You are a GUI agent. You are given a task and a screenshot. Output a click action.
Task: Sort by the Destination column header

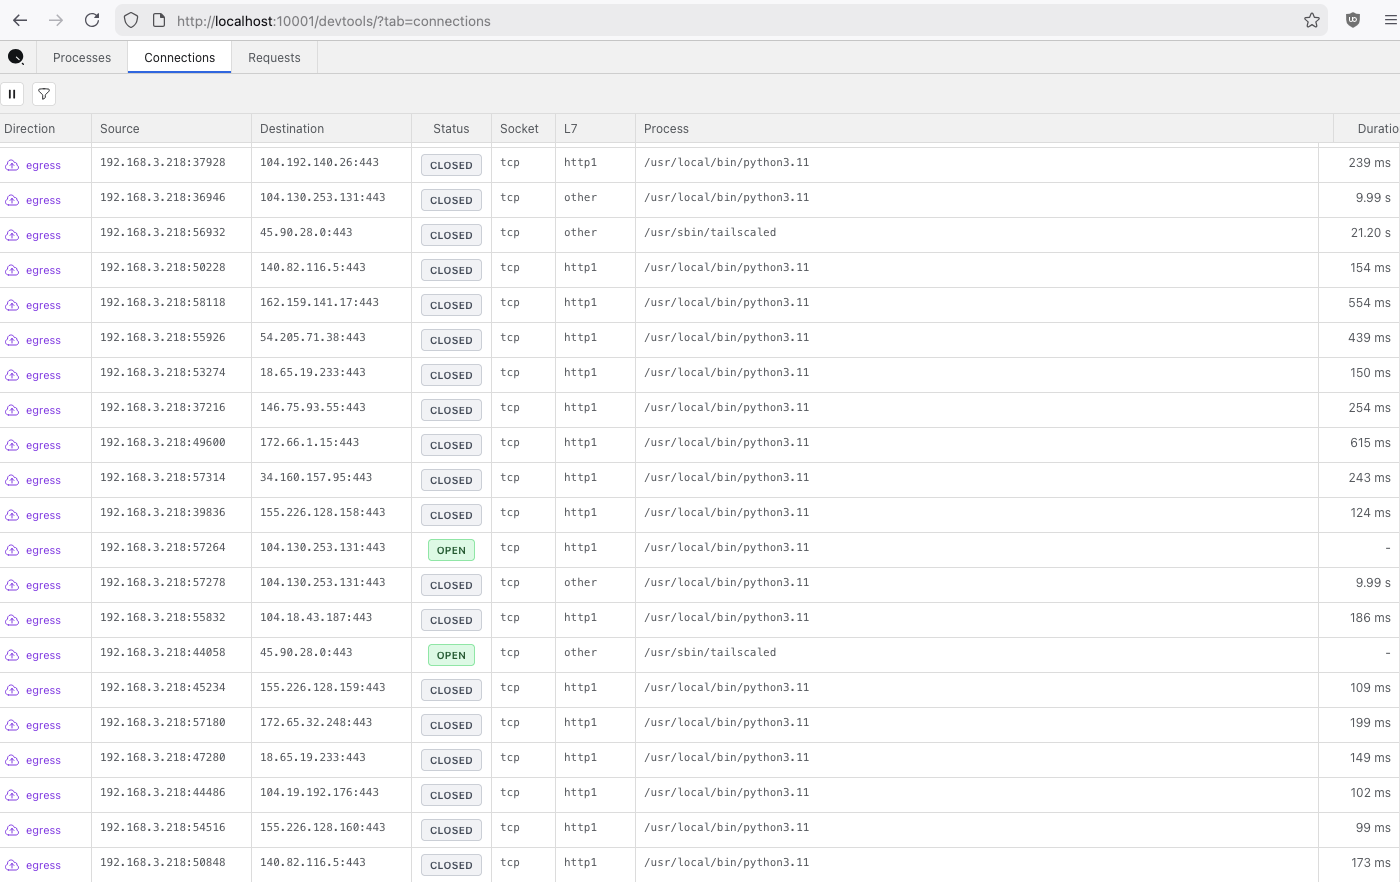[x=292, y=129]
